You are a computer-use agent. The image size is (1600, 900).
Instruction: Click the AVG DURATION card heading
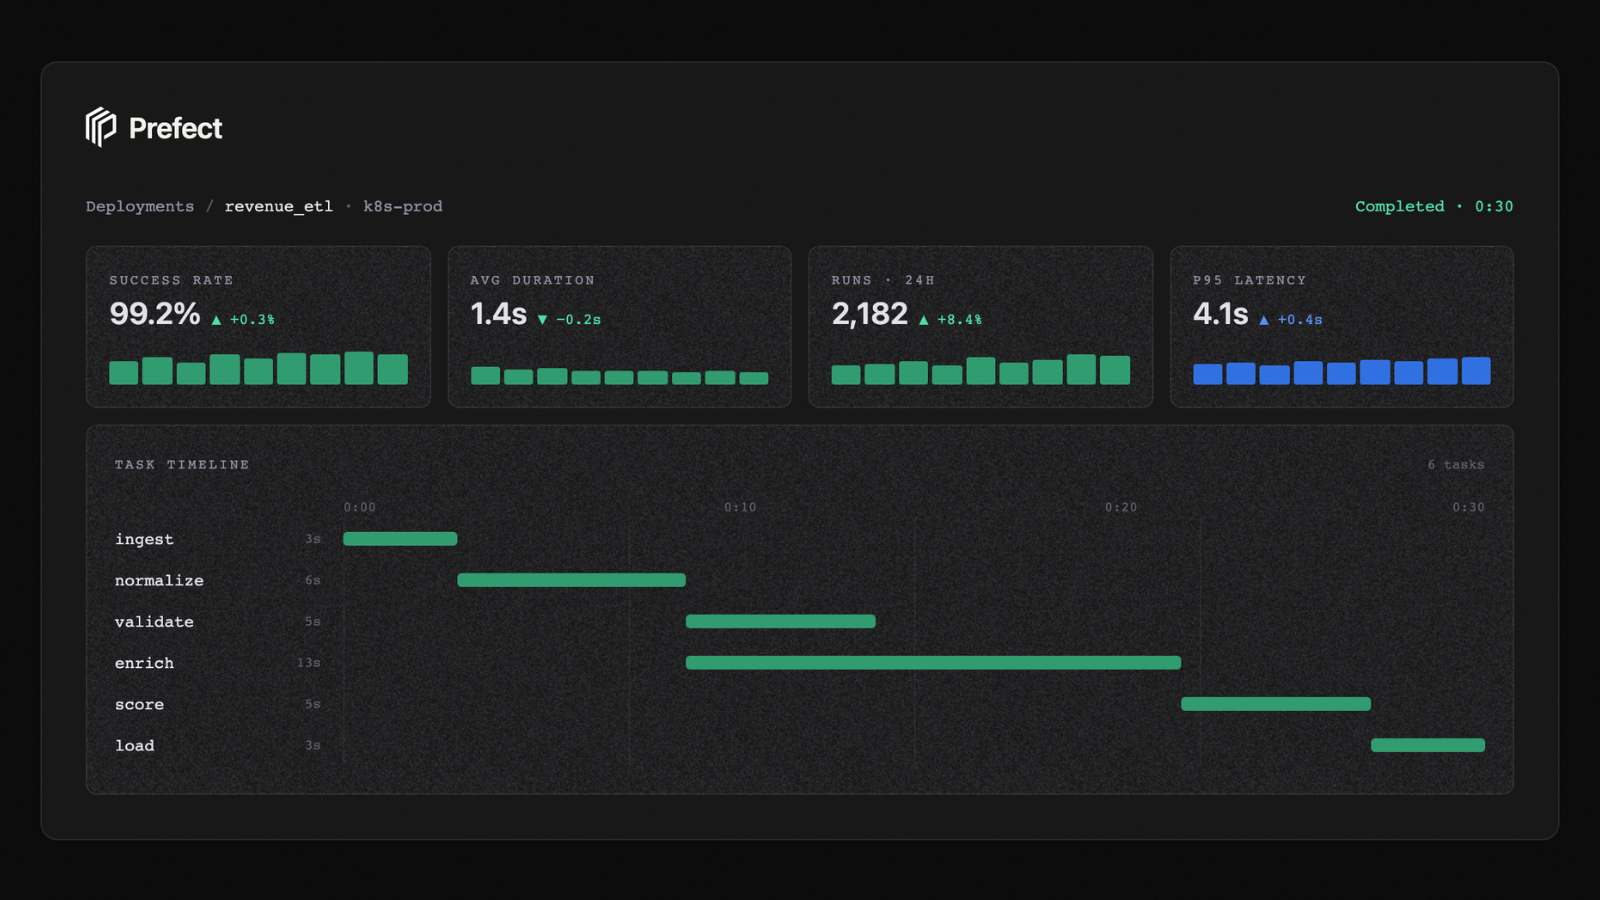[x=532, y=280]
